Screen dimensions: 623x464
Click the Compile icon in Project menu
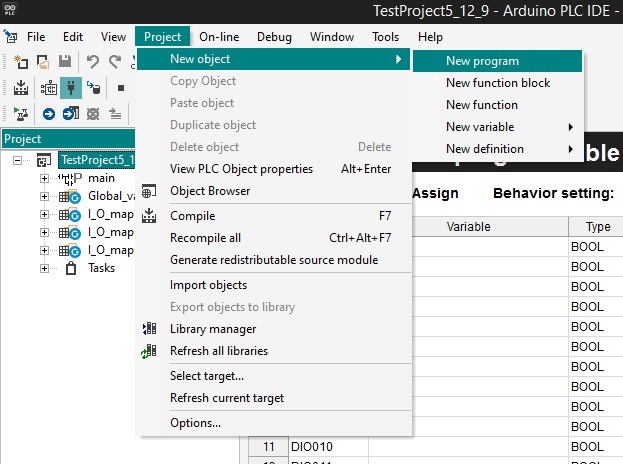(x=149, y=216)
